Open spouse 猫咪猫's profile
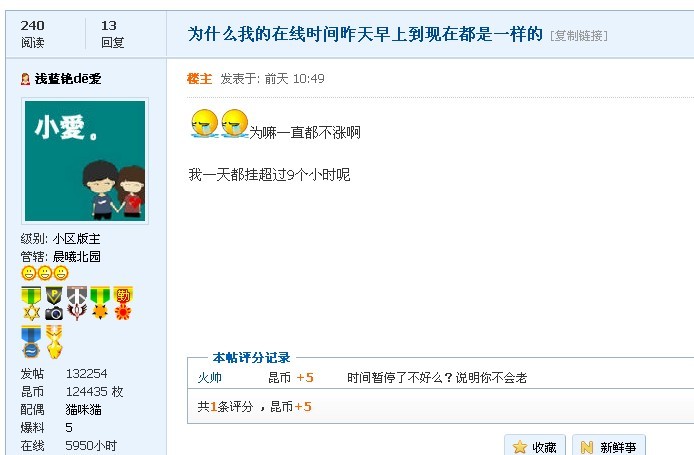 (83, 409)
